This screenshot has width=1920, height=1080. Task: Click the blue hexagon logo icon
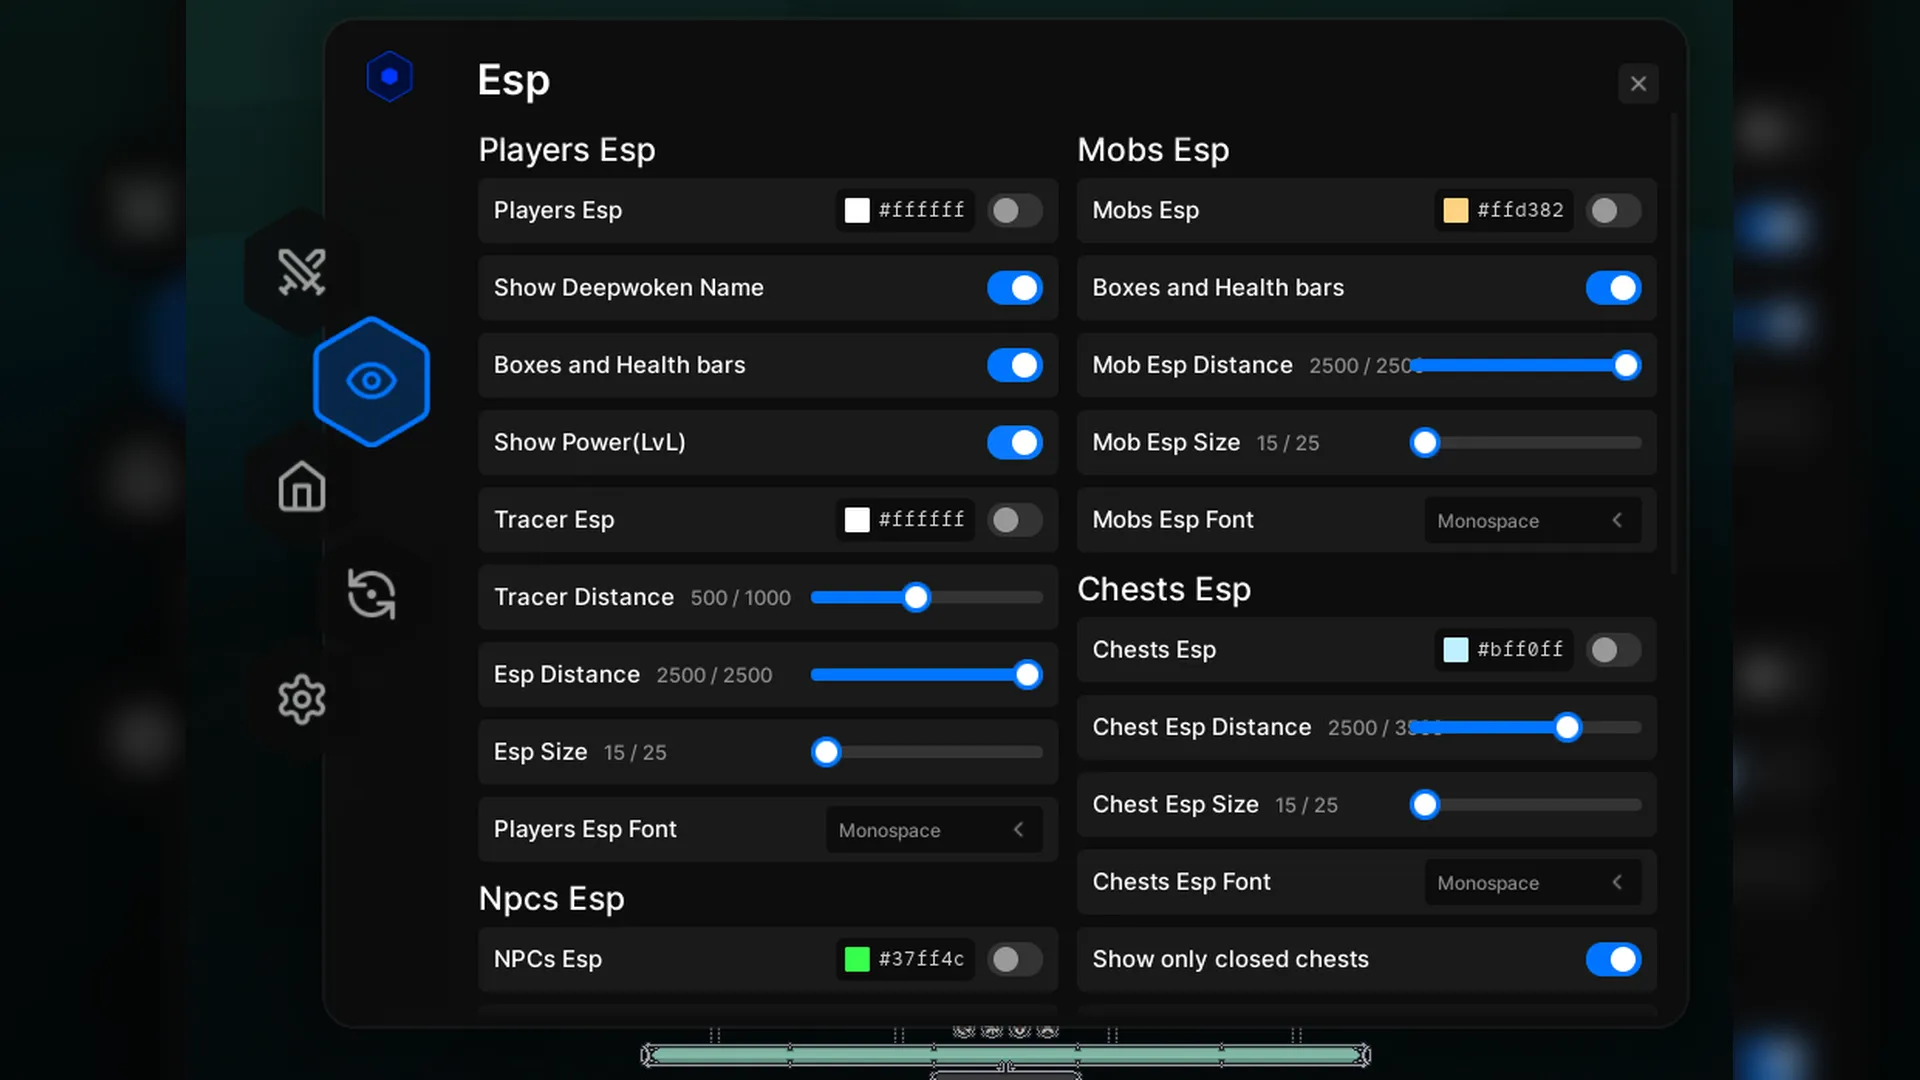point(389,77)
